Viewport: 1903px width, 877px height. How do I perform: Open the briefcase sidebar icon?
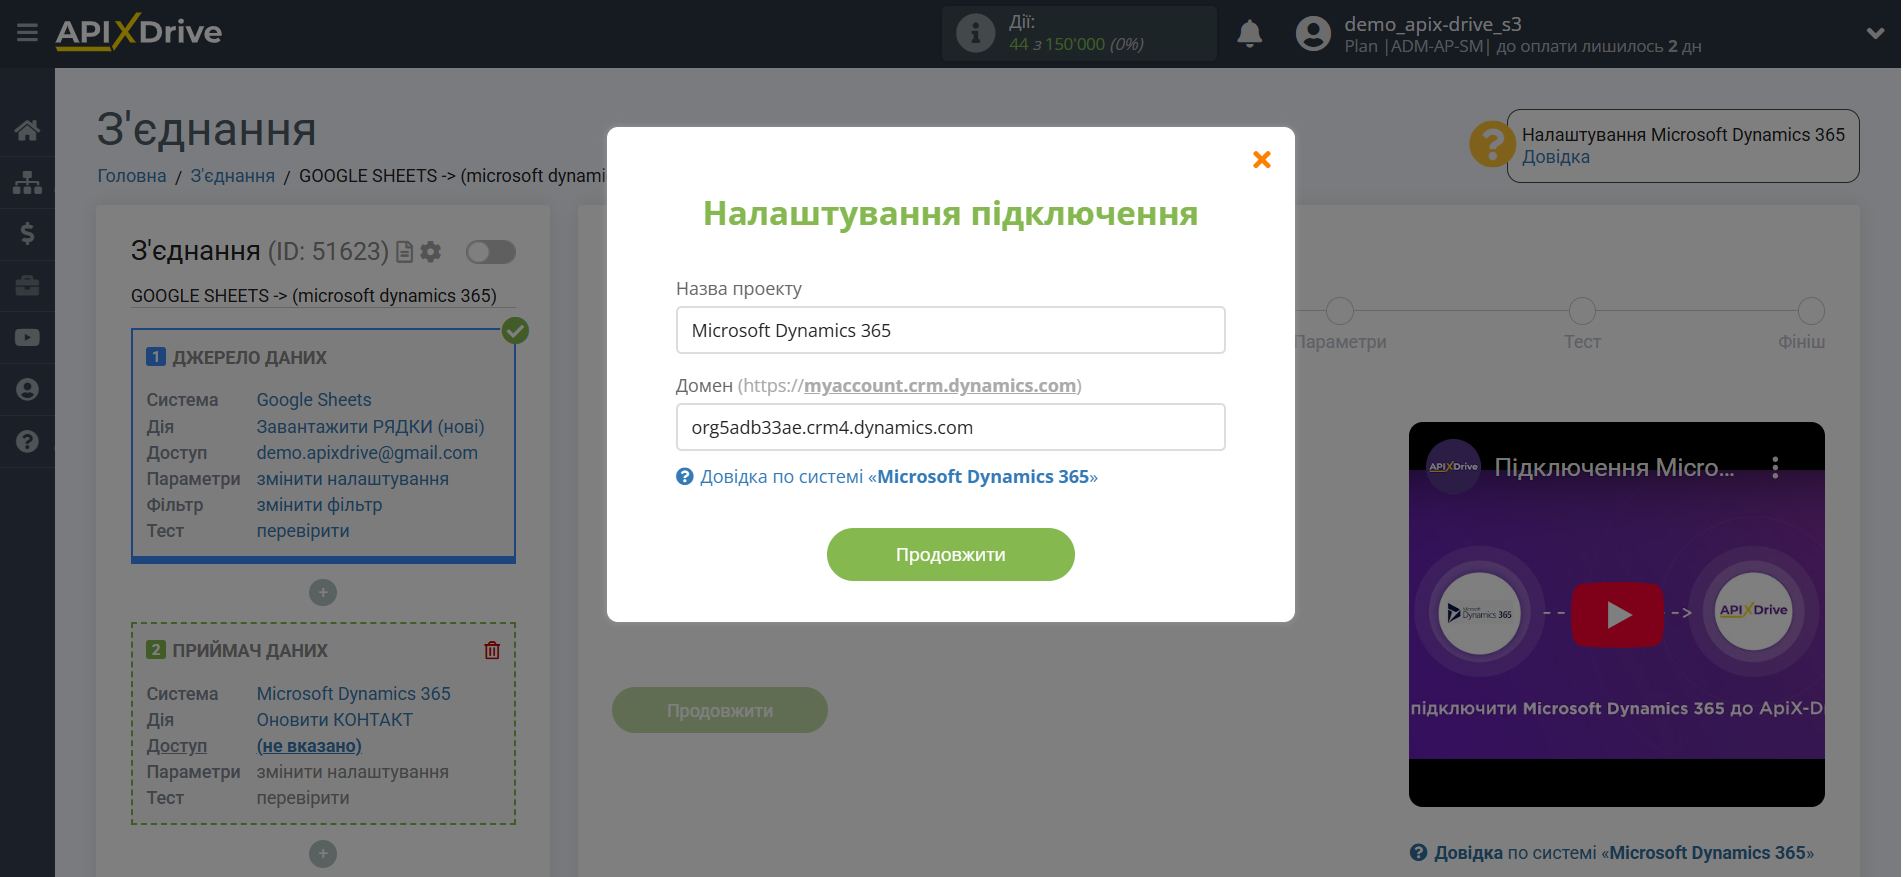tap(27, 286)
